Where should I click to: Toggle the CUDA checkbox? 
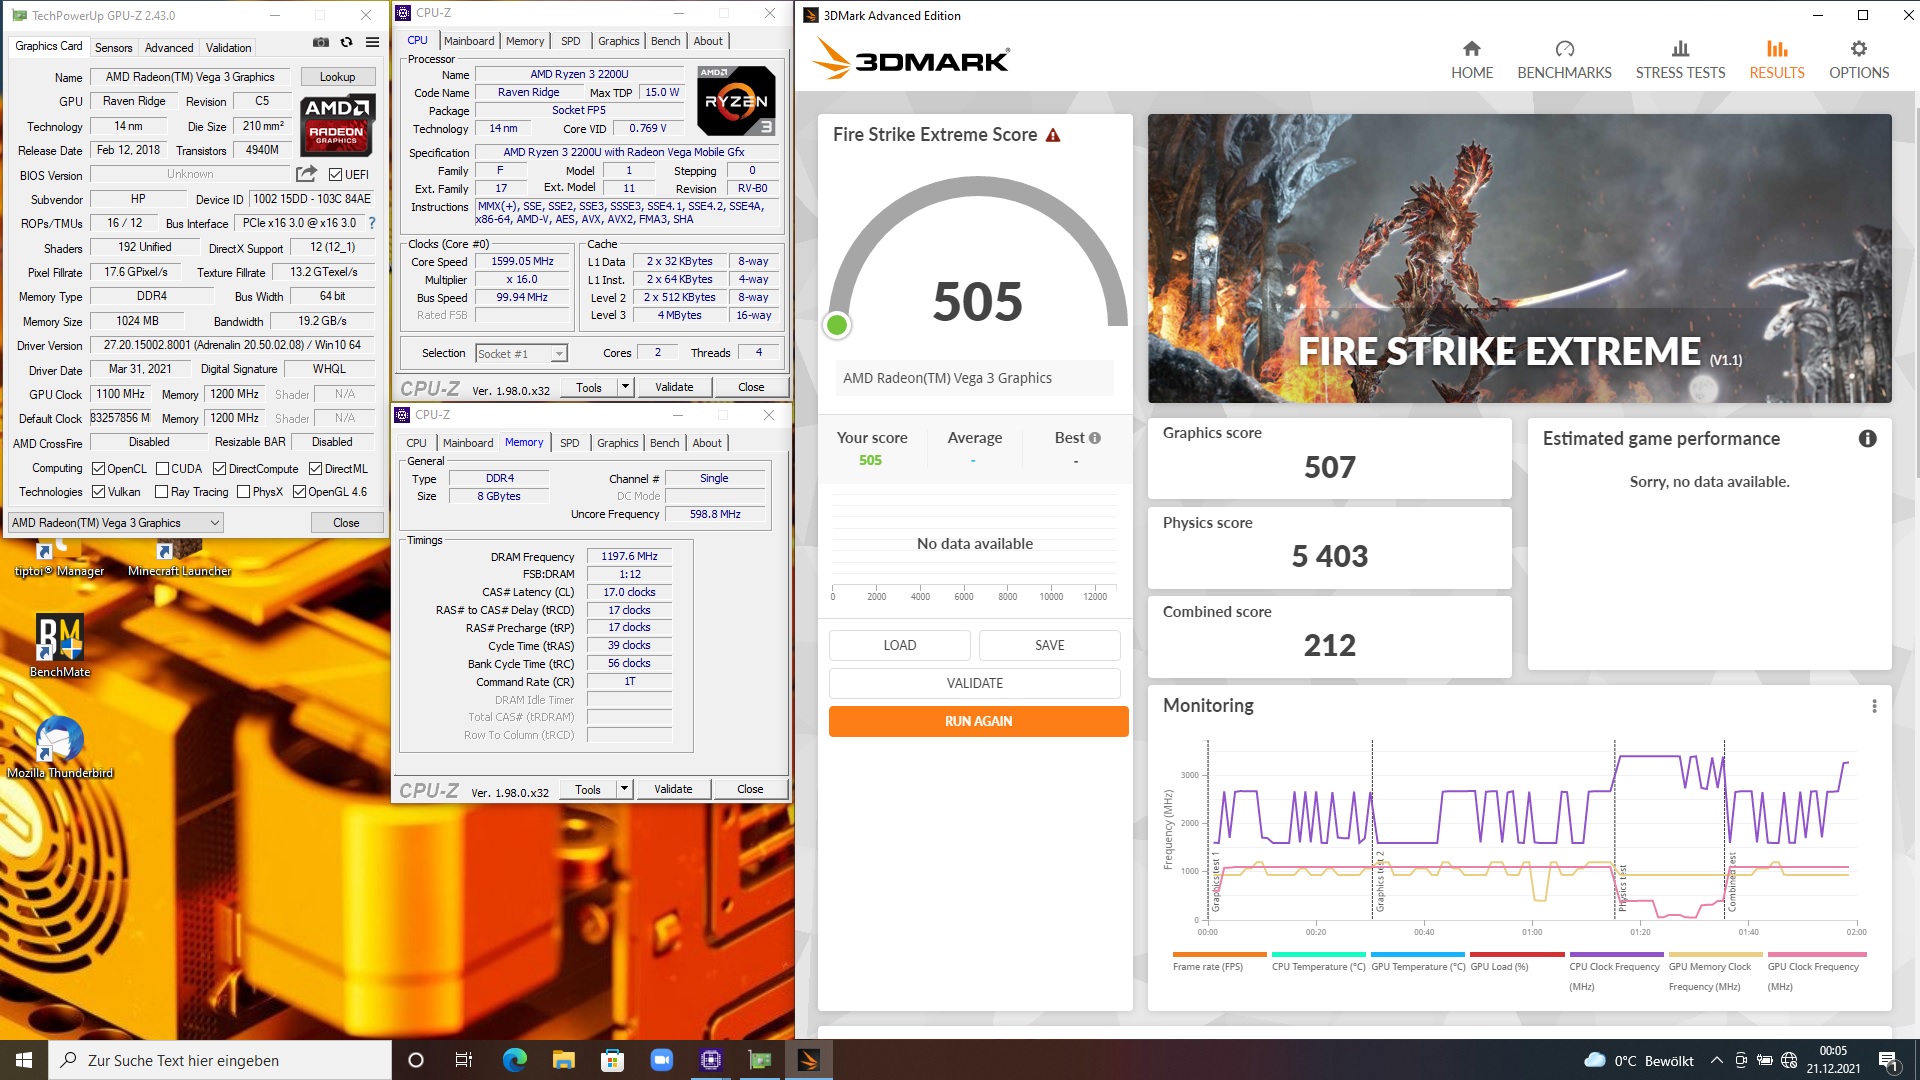[x=162, y=469]
